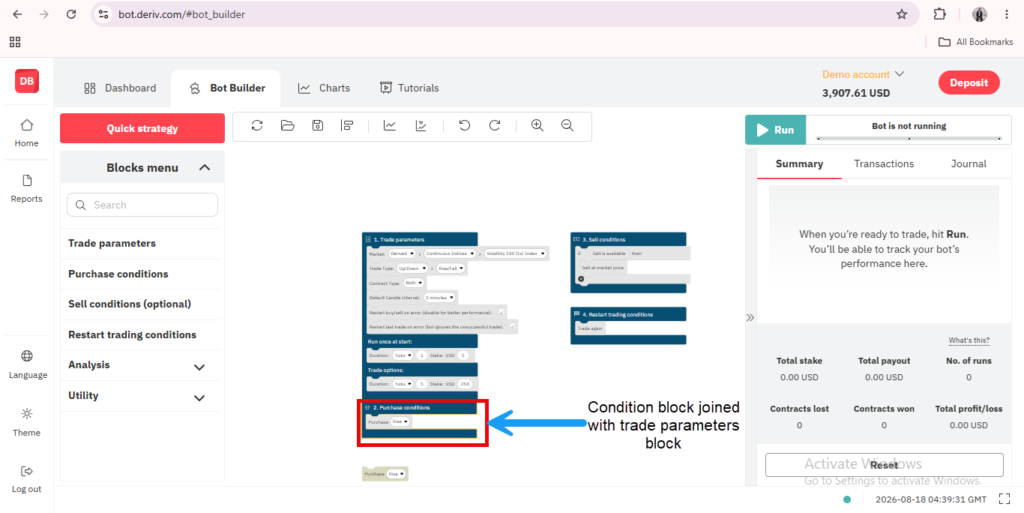The image size is (1024, 513).
Task: Switch to the Charts tab
Action: pos(324,88)
